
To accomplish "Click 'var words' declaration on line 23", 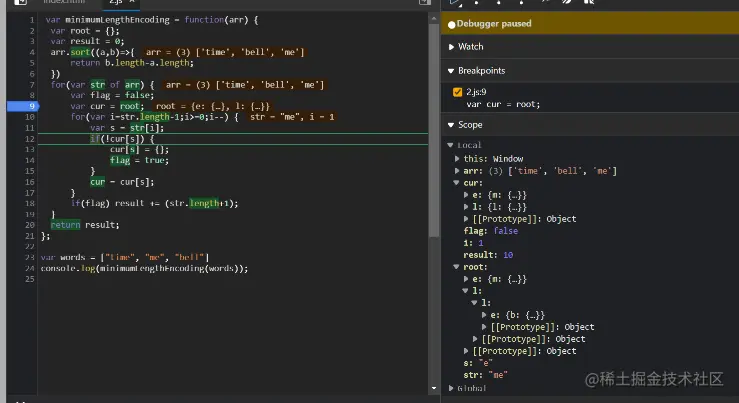I will (x=63, y=257).
